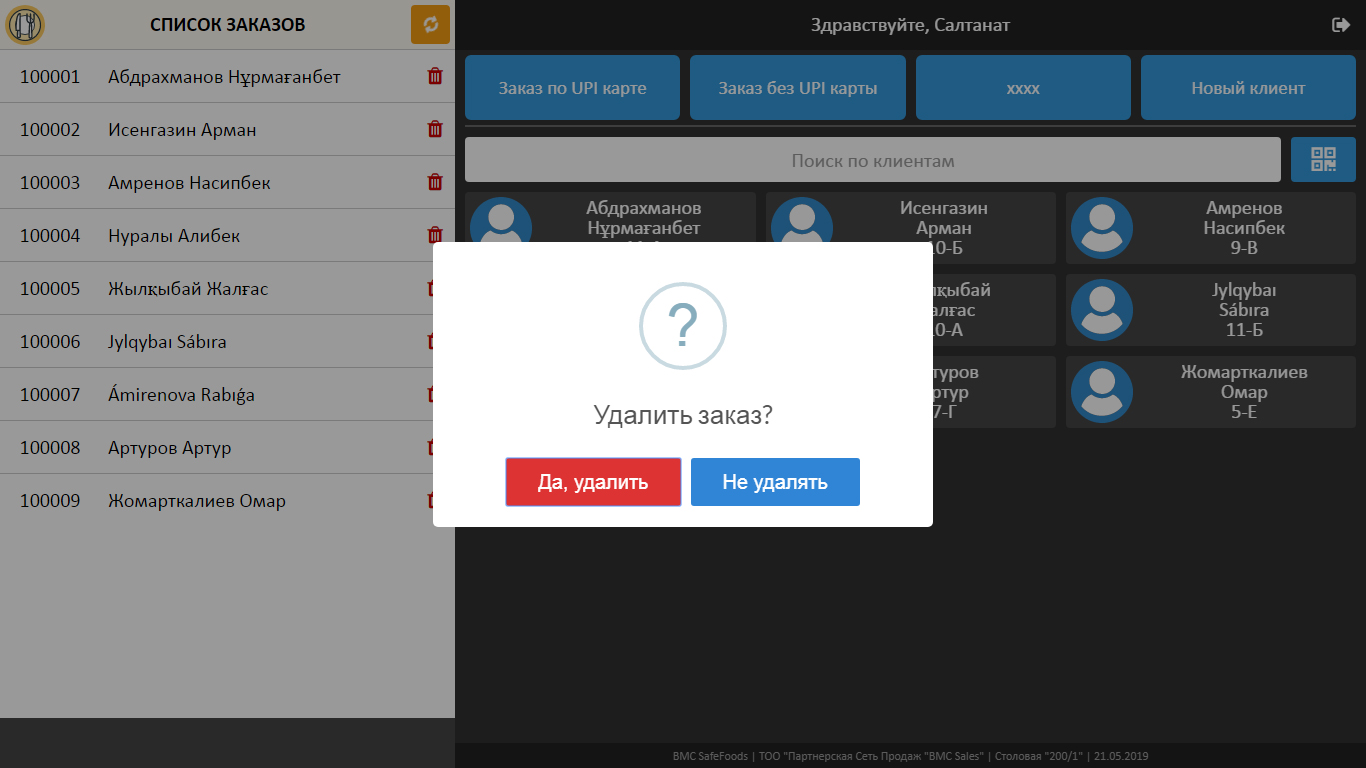This screenshot has height=768, width=1366.
Task: Select the Амренов Насипбек 9-В client card
Action: click(1210, 227)
